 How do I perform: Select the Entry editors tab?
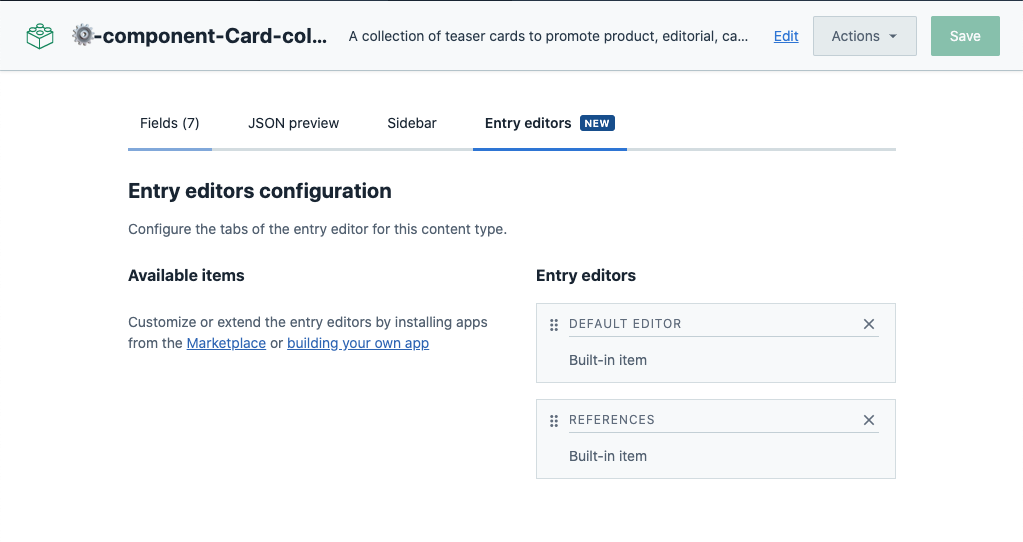(x=528, y=123)
